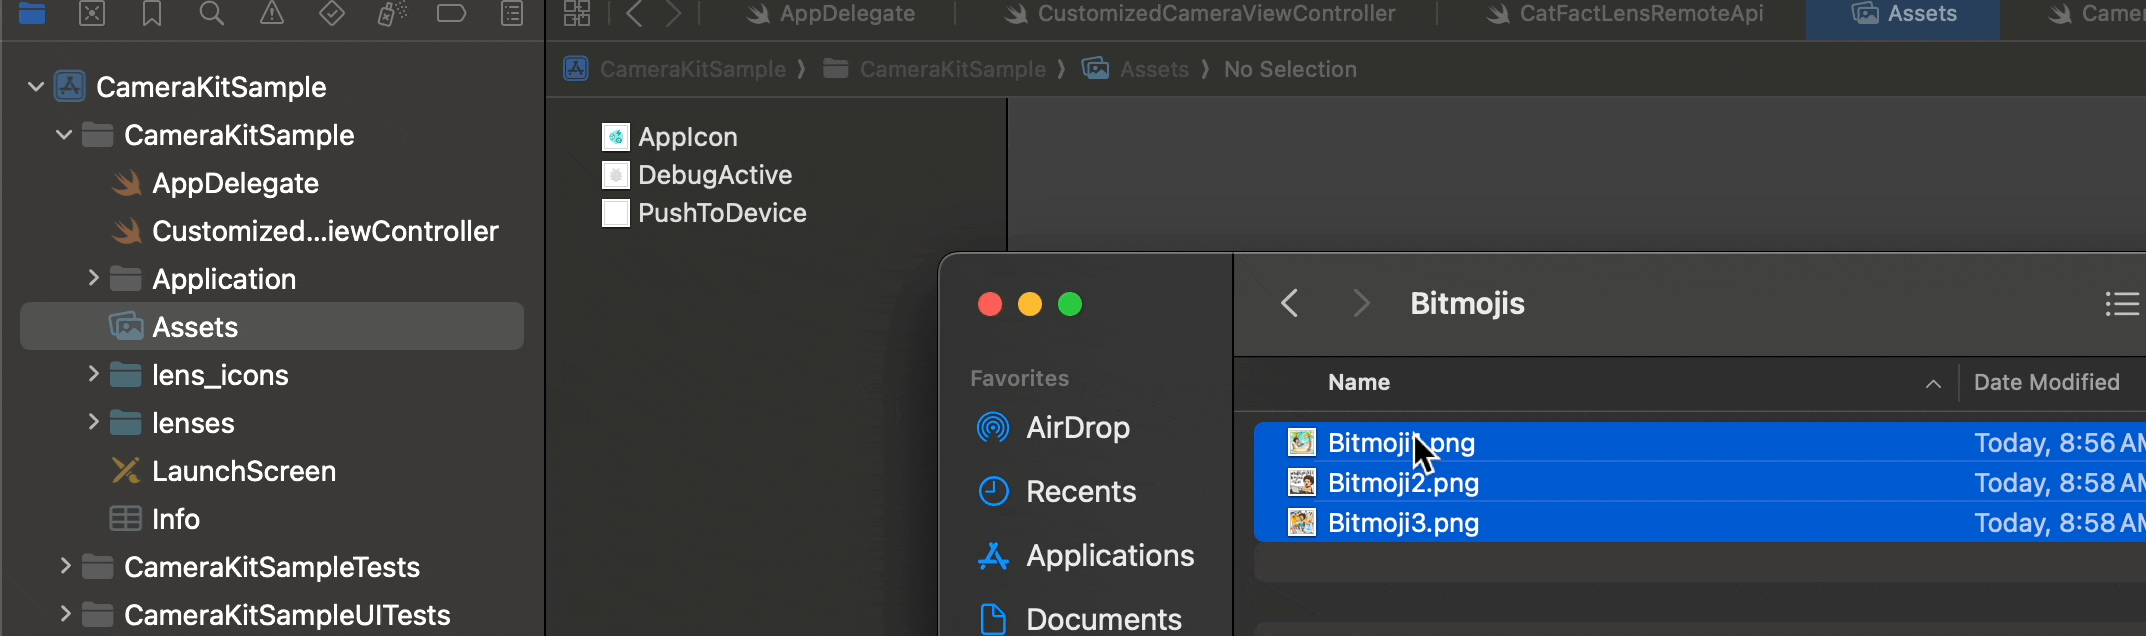Show the Breakpoint navigator
This screenshot has width=2146, height=636.
pos(451,13)
